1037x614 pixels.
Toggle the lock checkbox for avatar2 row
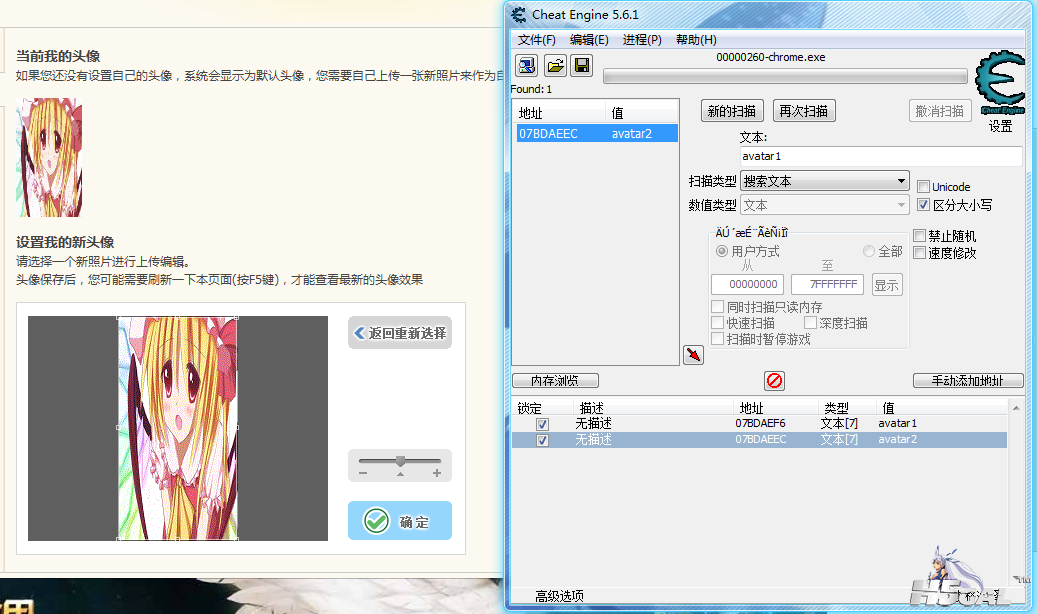pyautogui.click(x=542, y=440)
